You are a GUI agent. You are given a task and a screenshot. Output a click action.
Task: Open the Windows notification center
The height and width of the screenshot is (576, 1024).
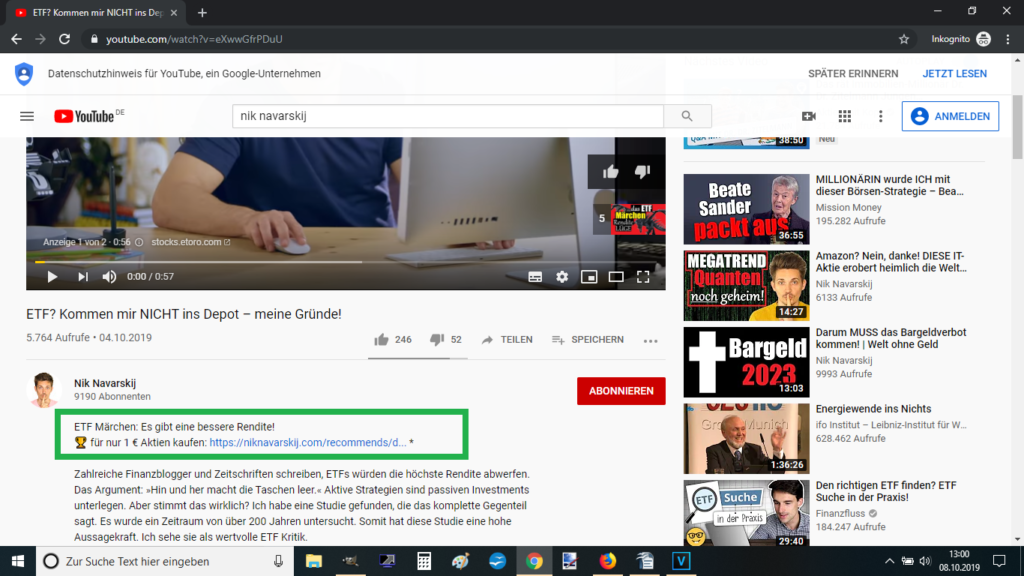[999, 561]
